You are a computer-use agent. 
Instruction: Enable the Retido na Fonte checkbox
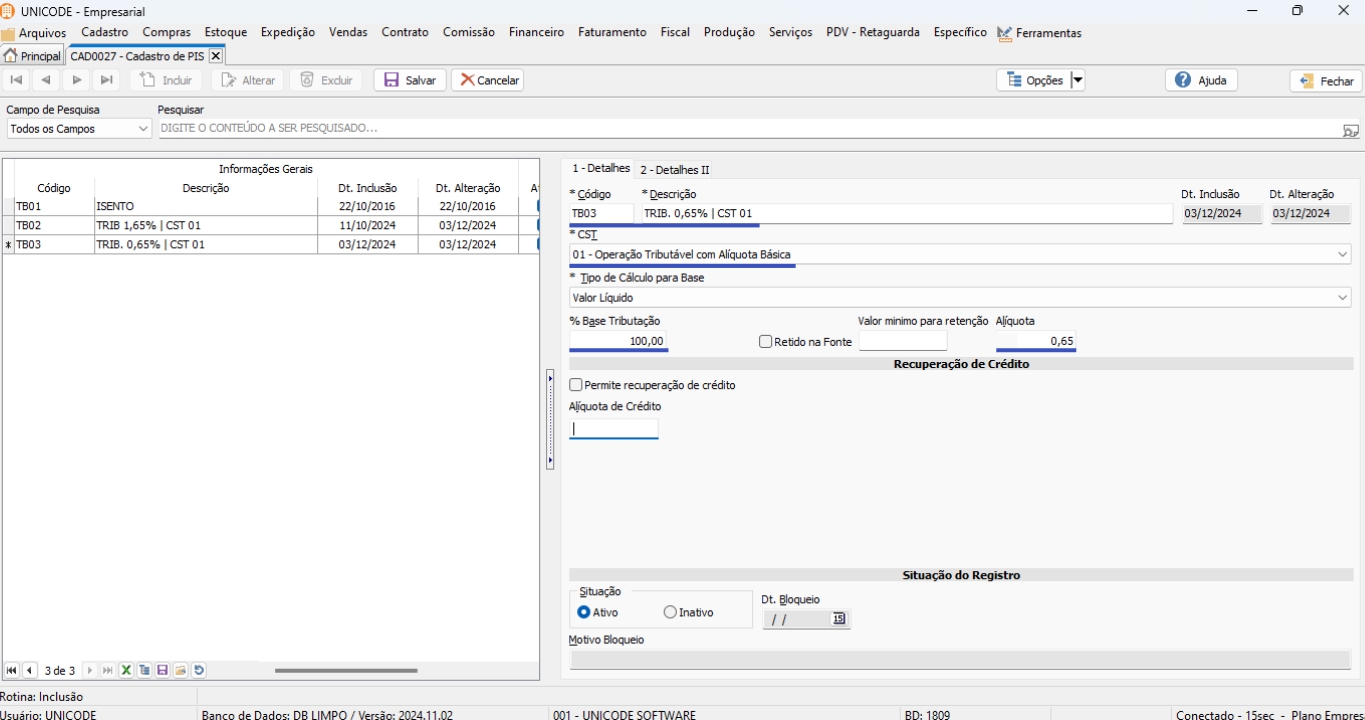click(766, 342)
